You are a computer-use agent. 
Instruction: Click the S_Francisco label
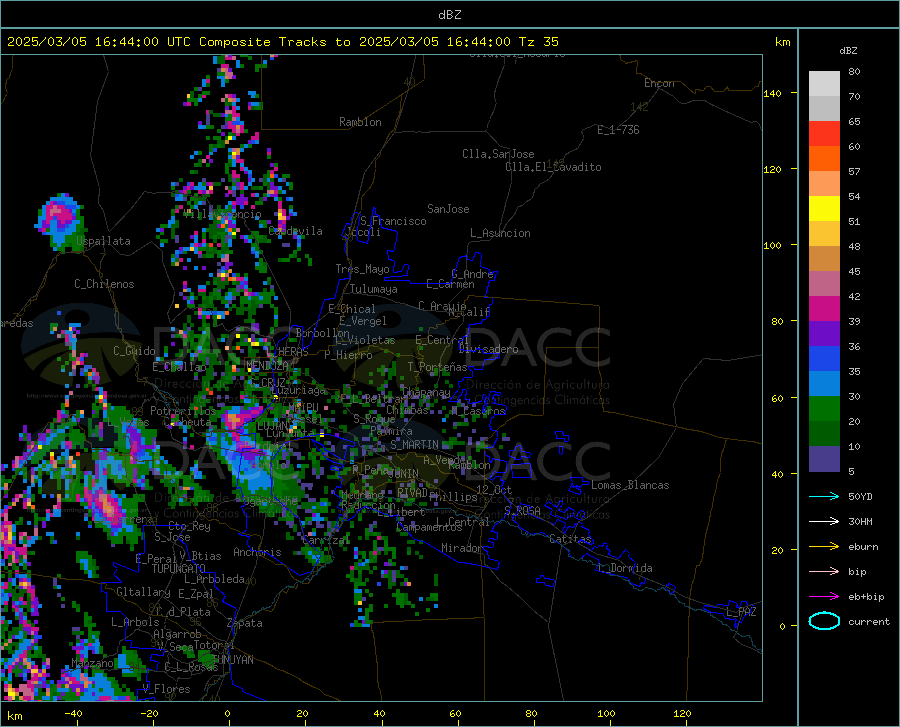coord(393,221)
